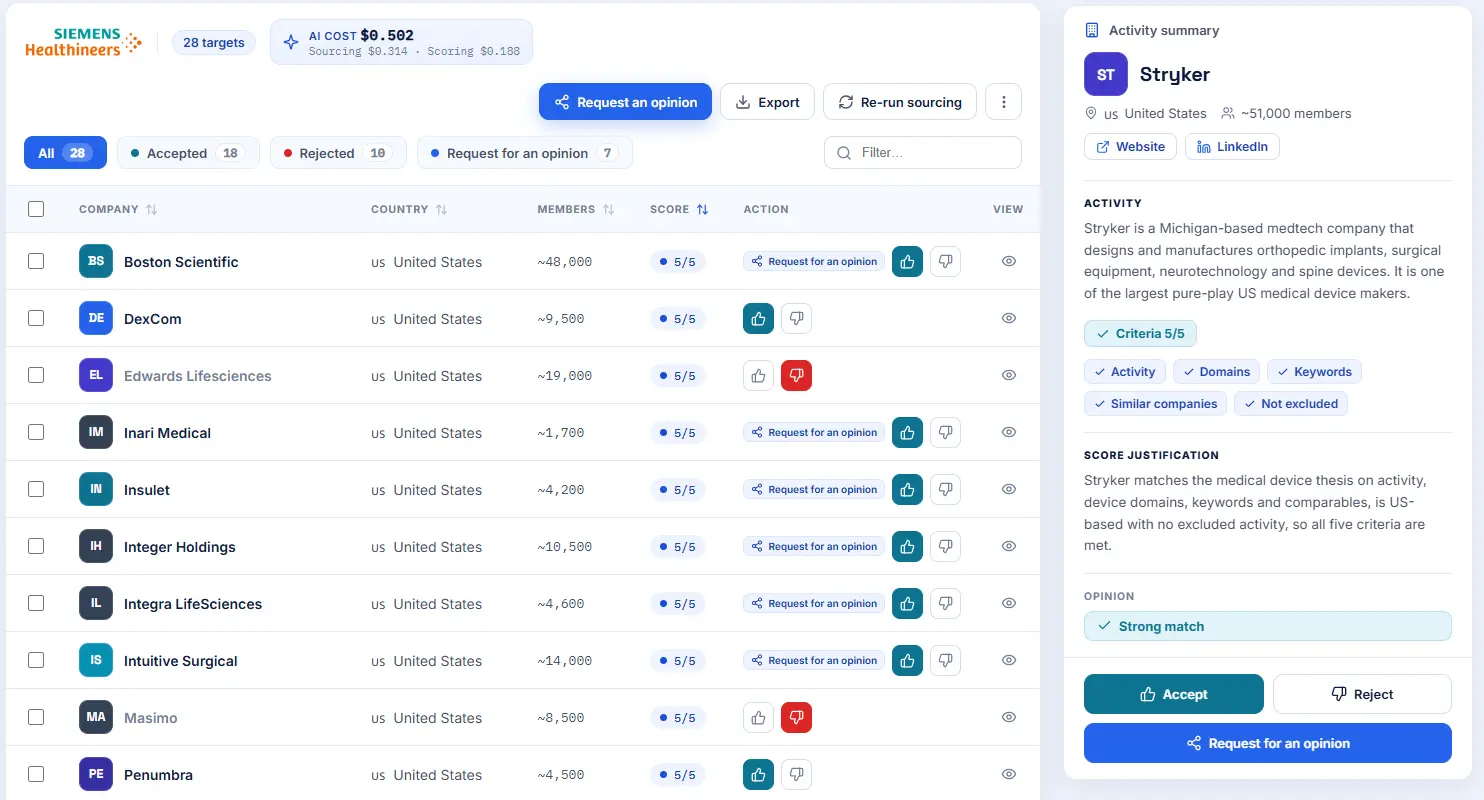Thumbs-down Boston Scientific row
This screenshot has width=1484, height=800.
[945, 262]
